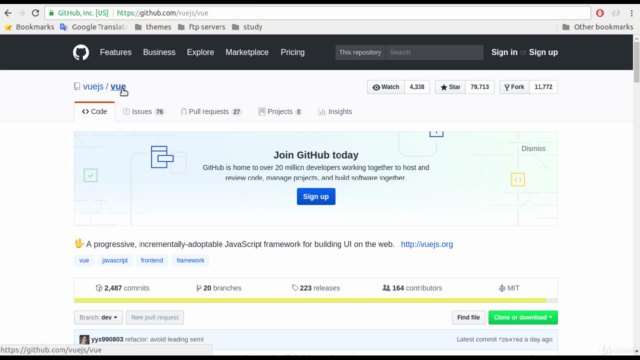Open the http://vuejs.org link
The height and width of the screenshot is (360, 640).
click(427, 244)
